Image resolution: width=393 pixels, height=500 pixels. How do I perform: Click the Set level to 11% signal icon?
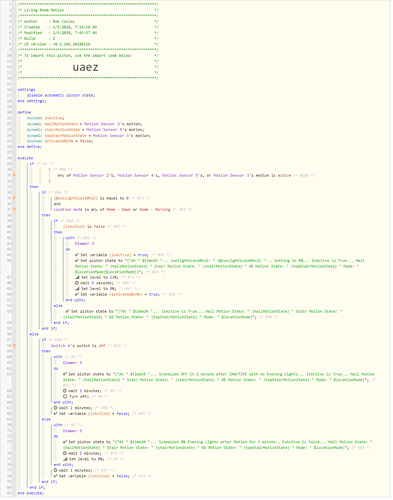(77, 277)
